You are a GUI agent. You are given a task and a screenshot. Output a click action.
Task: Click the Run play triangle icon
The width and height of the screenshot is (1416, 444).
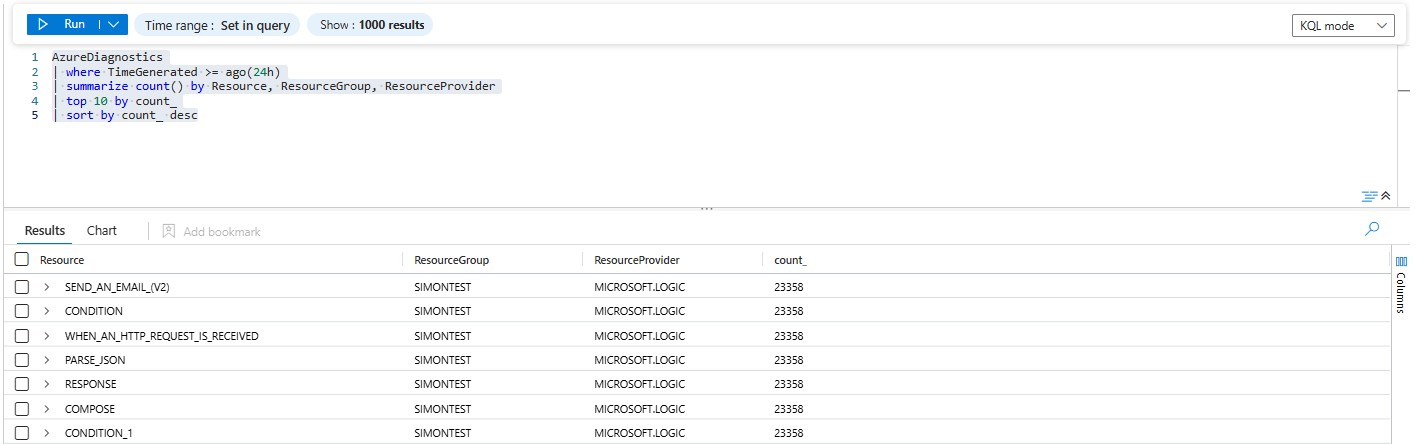(44, 24)
